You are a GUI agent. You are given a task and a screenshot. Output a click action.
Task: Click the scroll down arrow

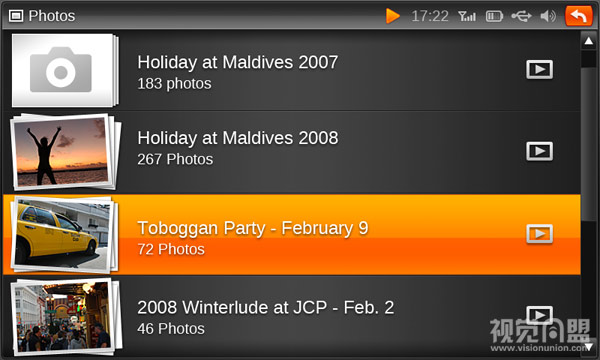click(x=589, y=346)
